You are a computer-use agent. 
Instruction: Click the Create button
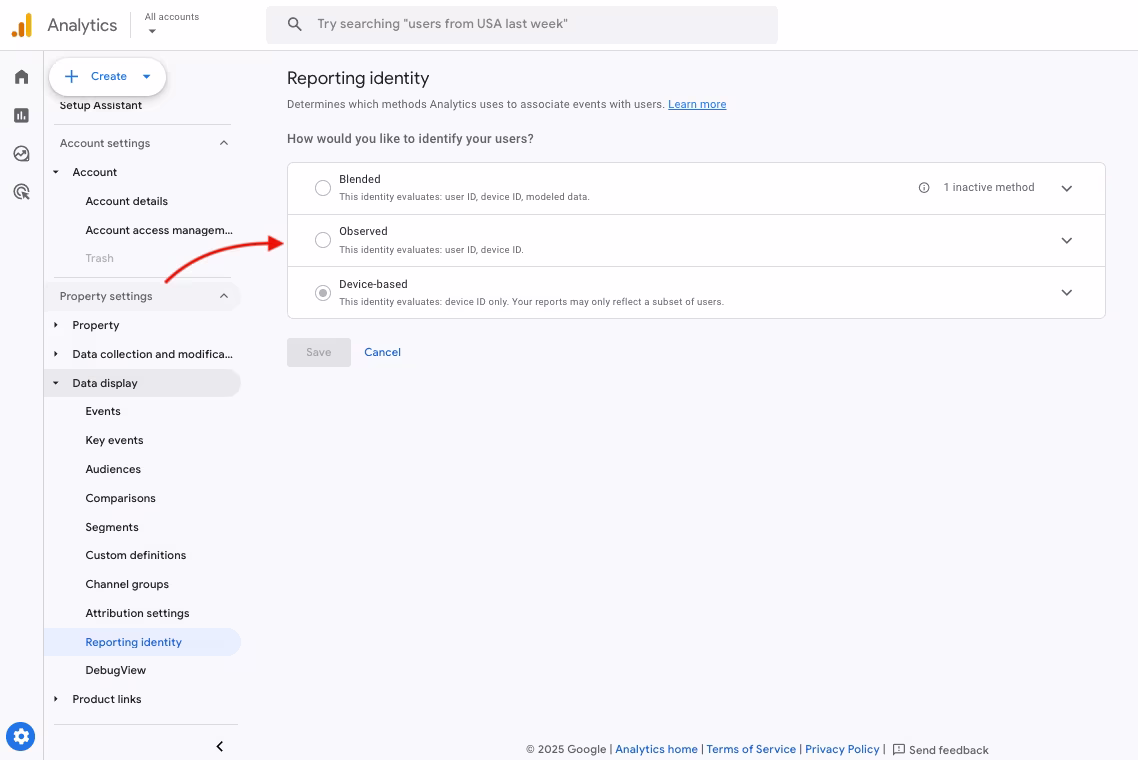click(107, 76)
